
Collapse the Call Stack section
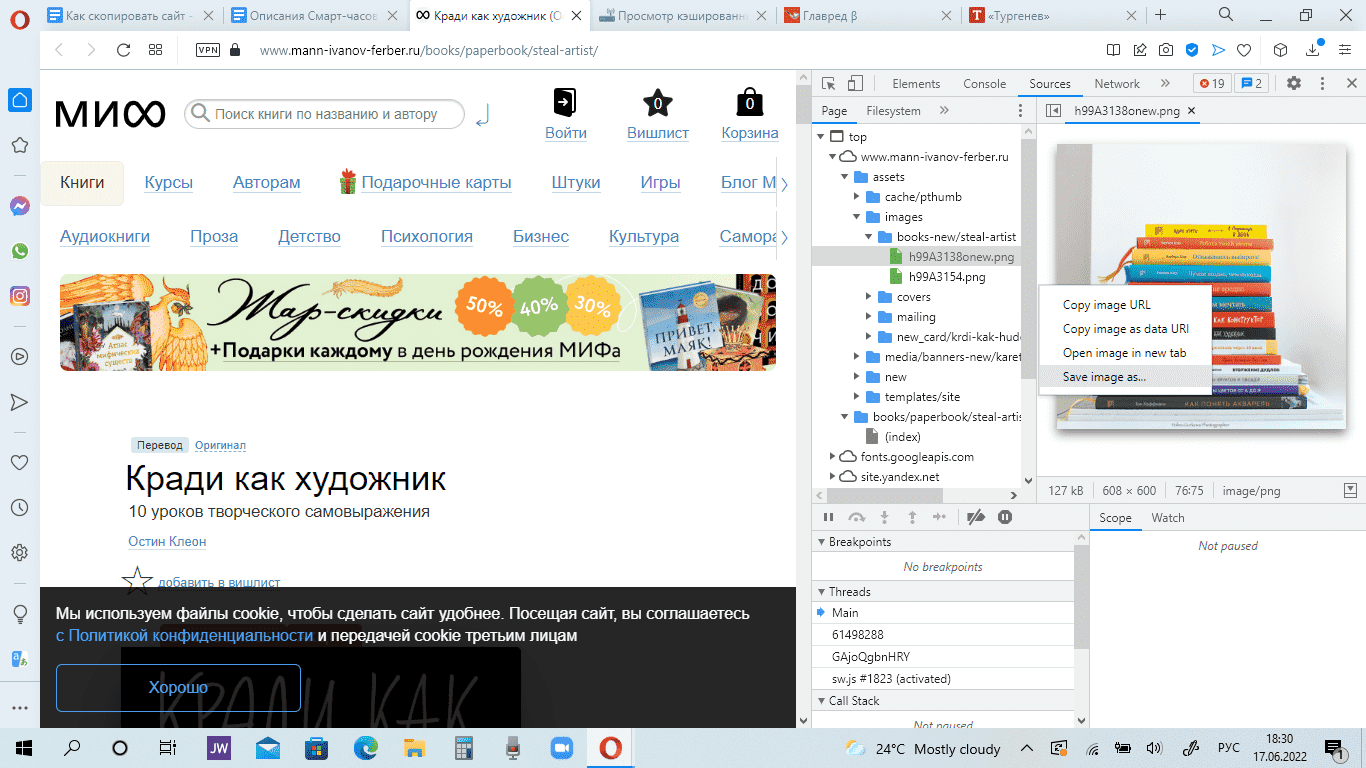click(x=821, y=701)
